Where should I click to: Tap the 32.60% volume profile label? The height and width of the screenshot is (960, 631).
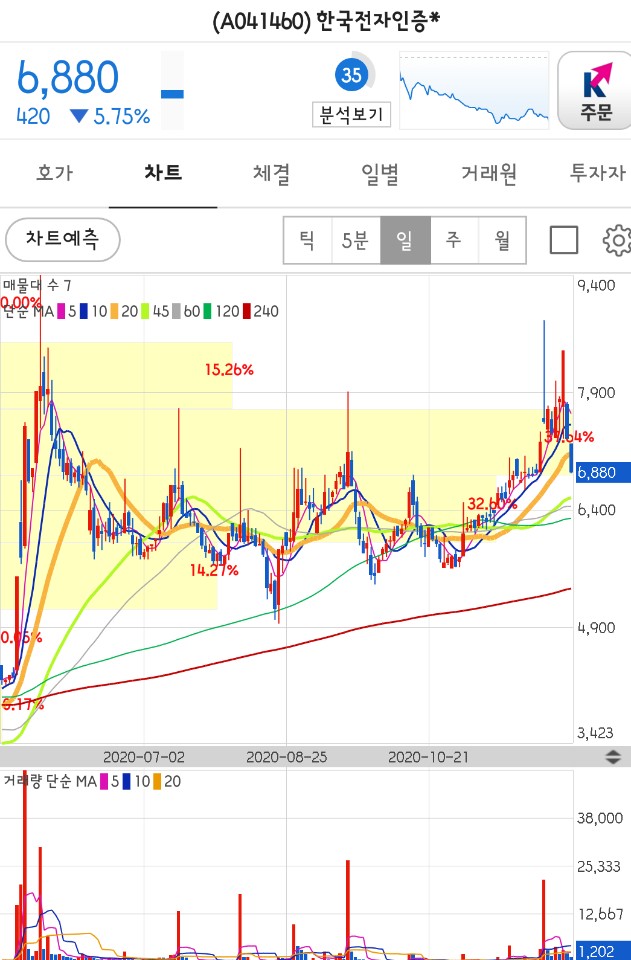pos(492,504)
